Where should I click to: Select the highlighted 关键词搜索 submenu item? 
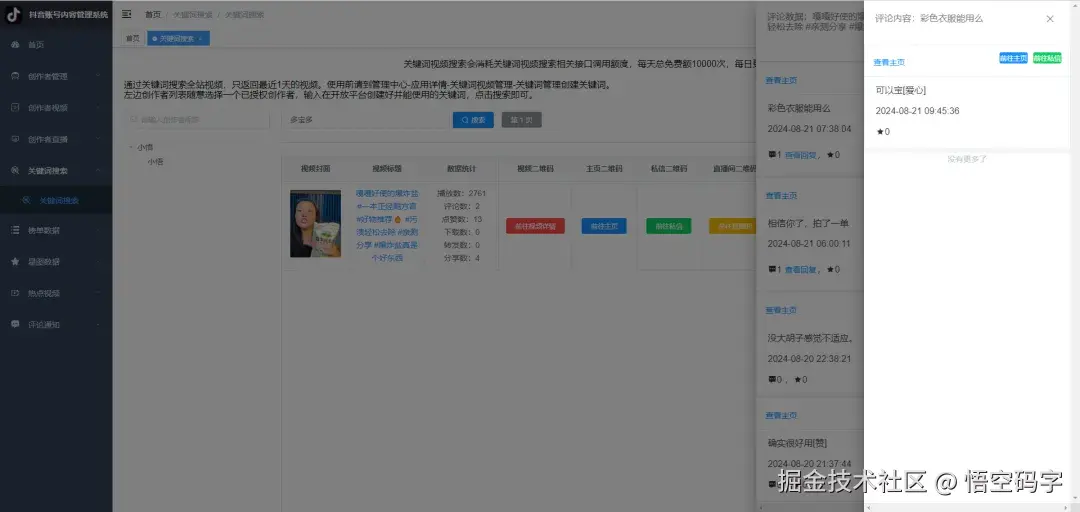[56, 201]
